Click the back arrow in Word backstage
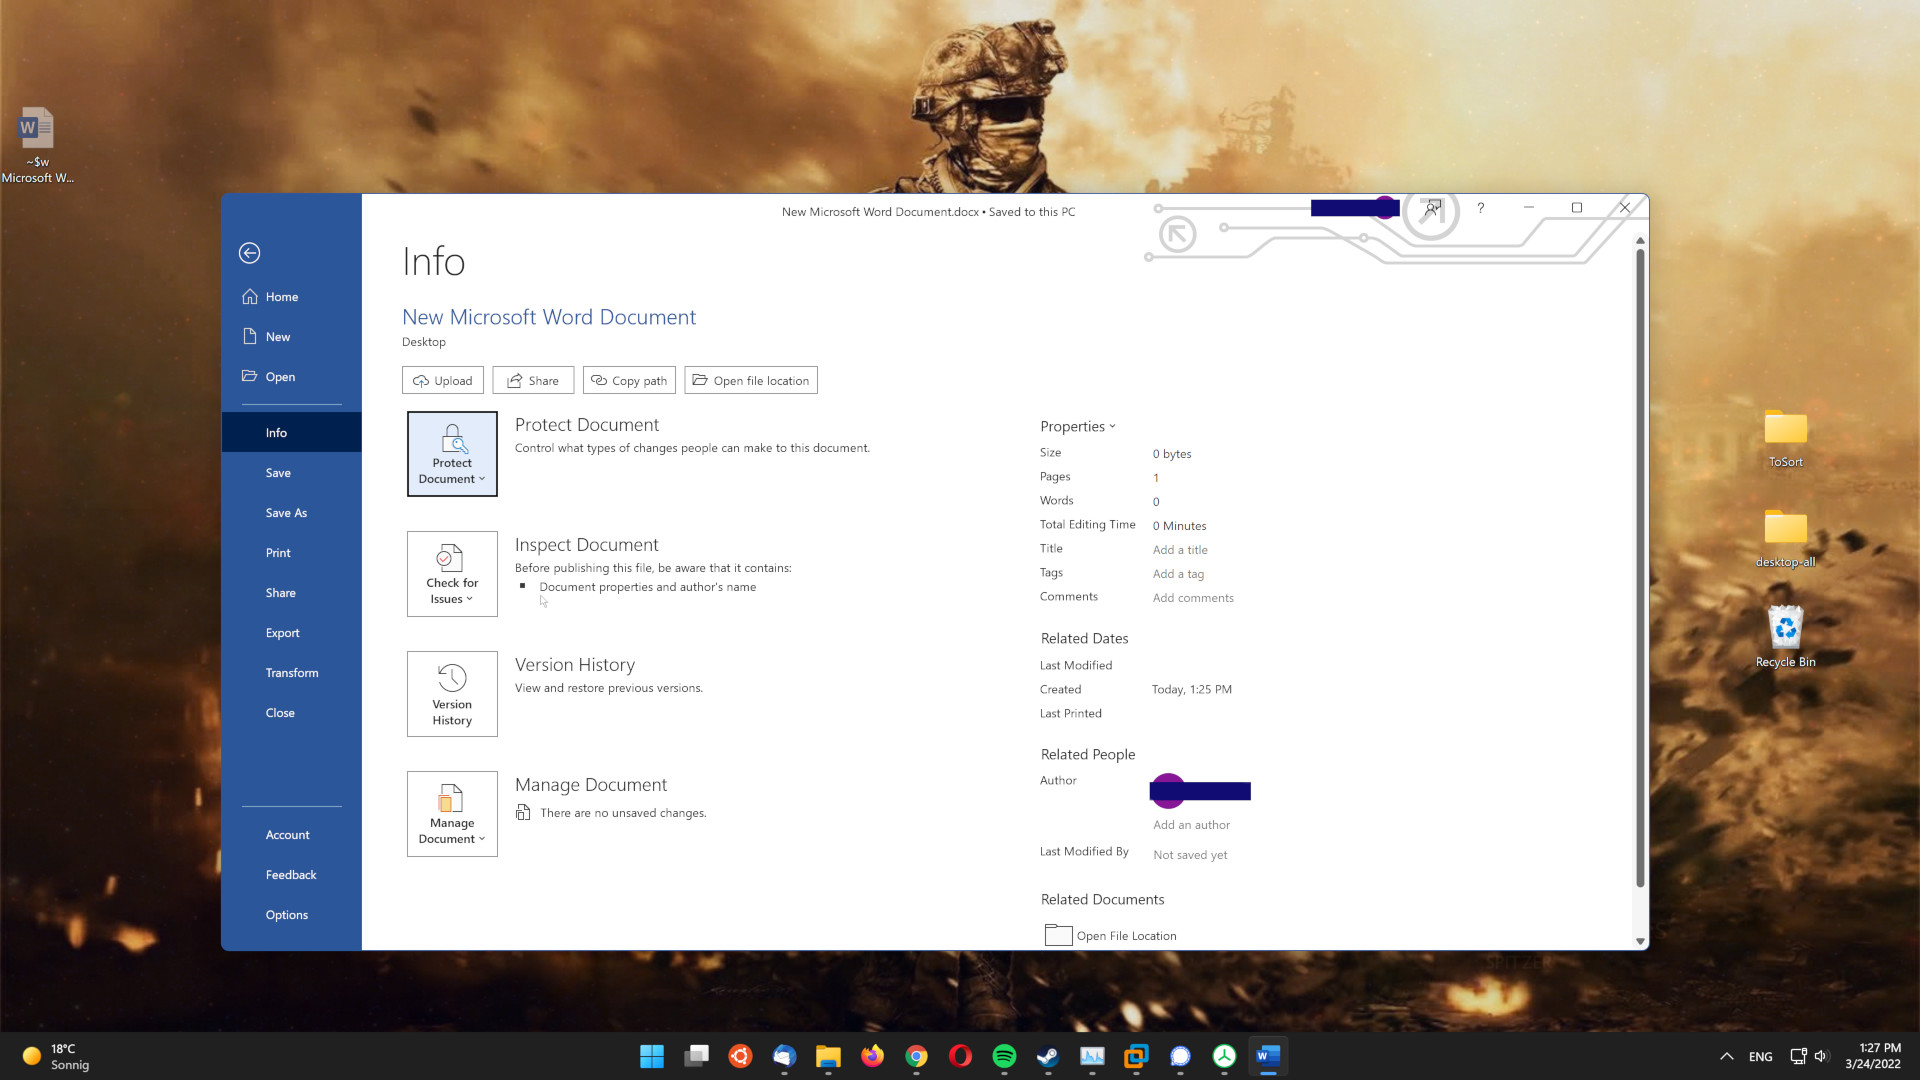The height and width of the screenshot is (1080, 1920). point(250,253)
